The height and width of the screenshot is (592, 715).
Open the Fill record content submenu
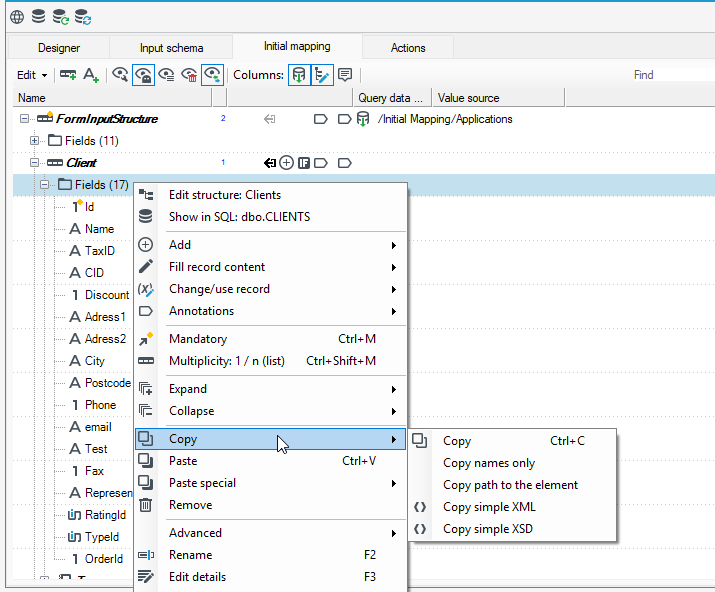tap(270, 267)
